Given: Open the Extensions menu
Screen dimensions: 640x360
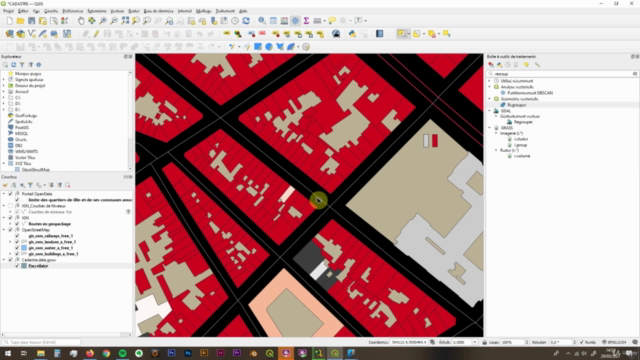Looking at the screenshot, I should 97,11.
